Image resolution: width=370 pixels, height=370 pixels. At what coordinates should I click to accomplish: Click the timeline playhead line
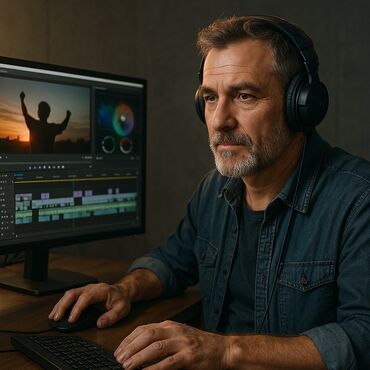[x=74, y=203]
